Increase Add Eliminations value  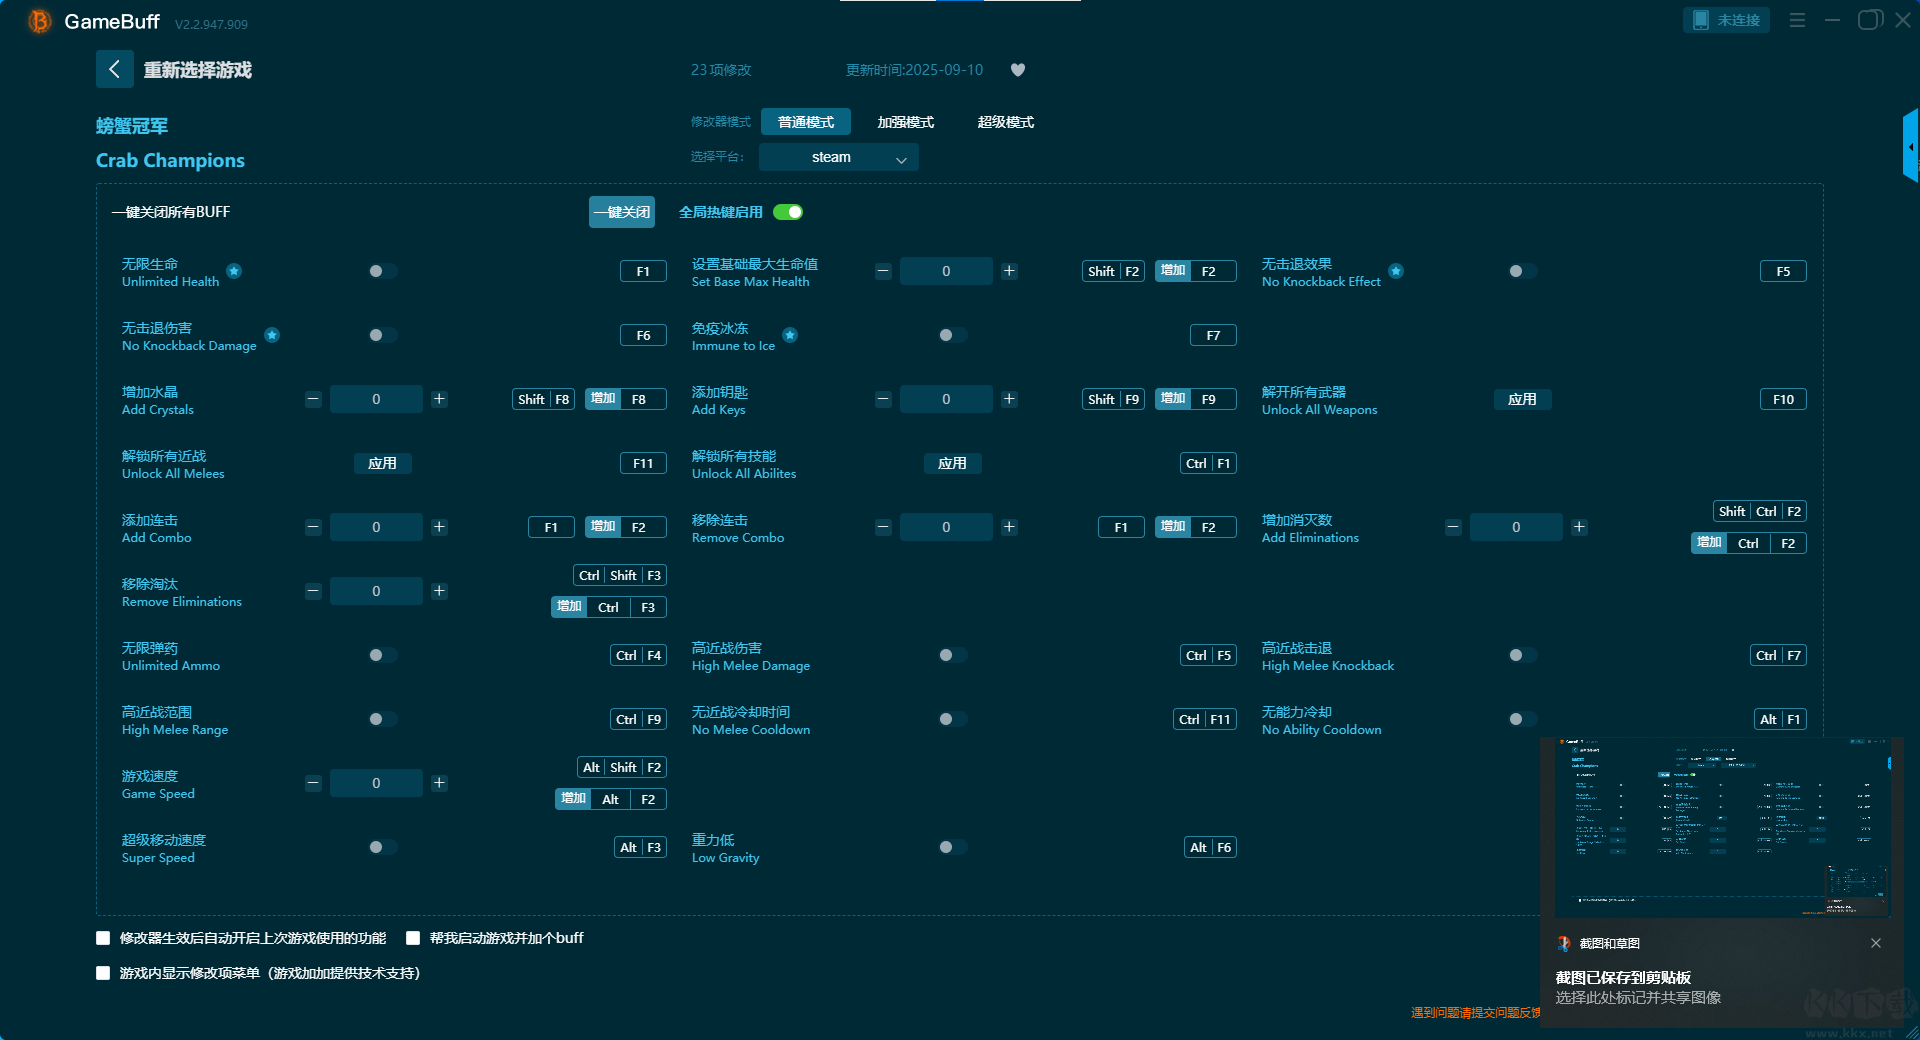(x=1579, y=527)
